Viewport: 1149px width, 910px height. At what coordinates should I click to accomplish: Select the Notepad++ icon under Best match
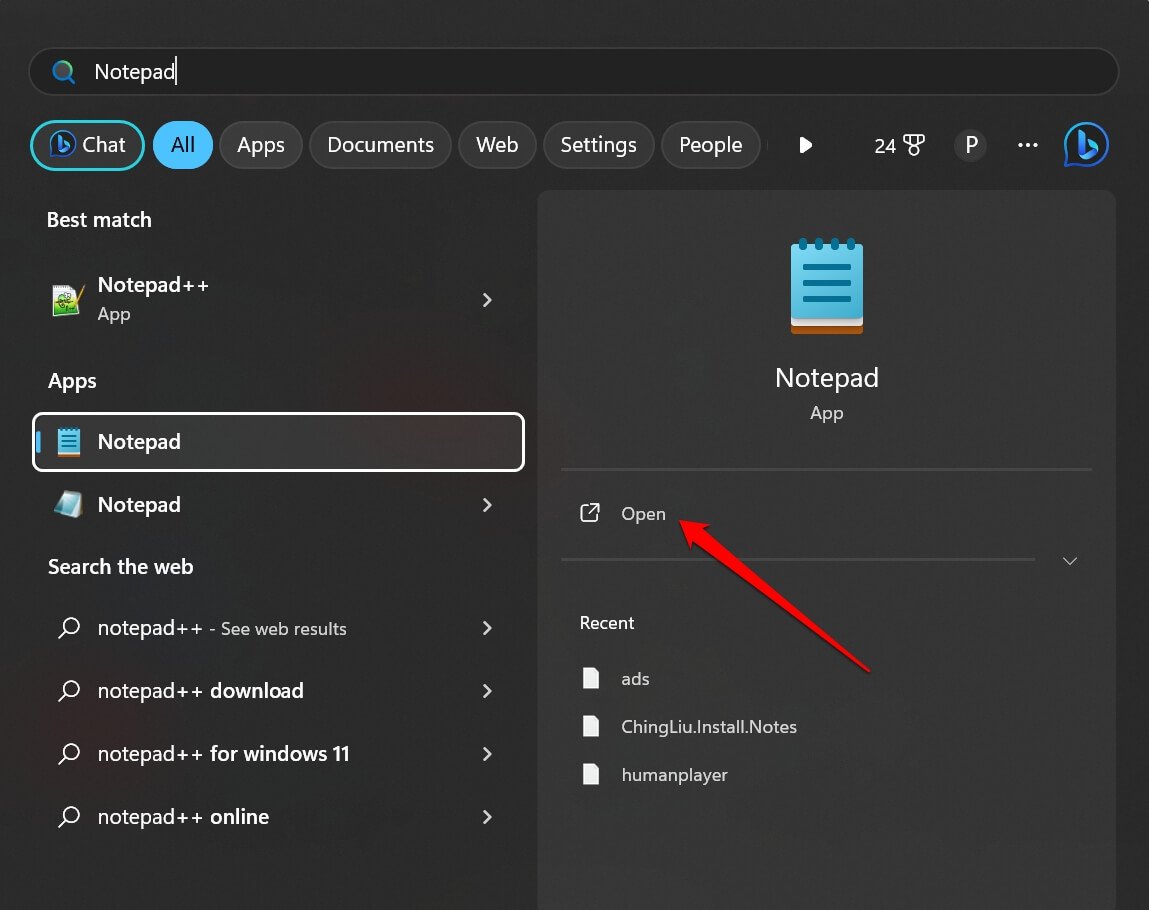coord(66,299)
